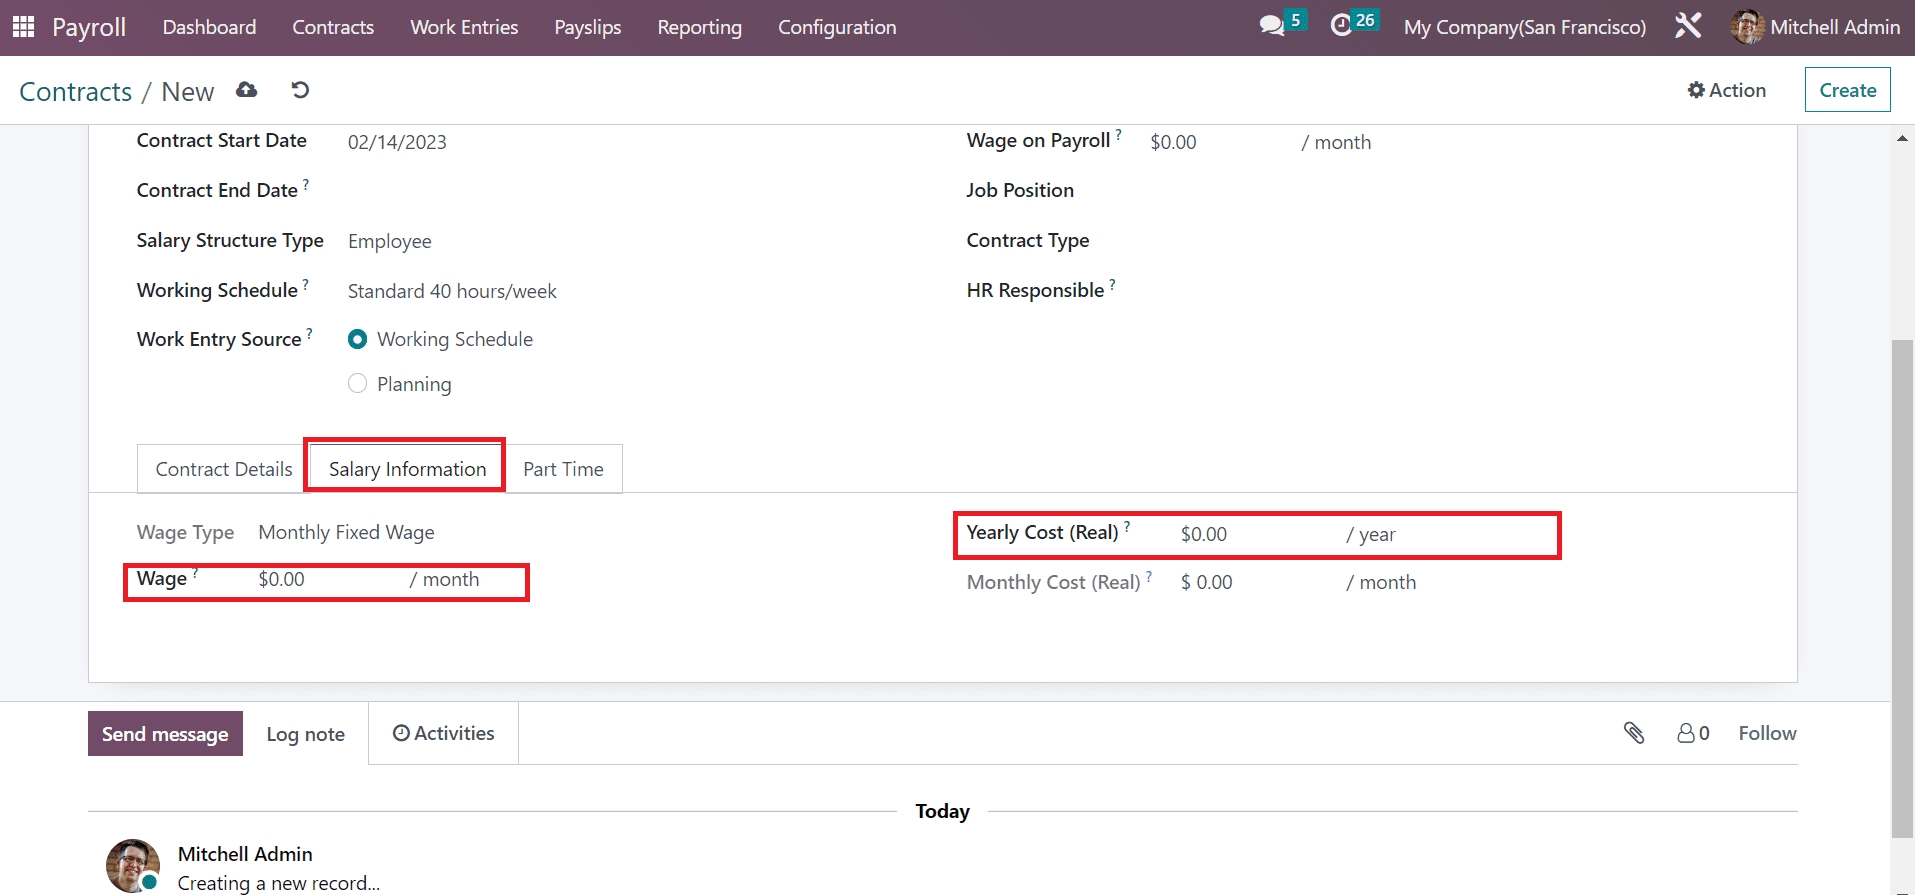Open the activities clock icon

click(x=1341, y=26)
